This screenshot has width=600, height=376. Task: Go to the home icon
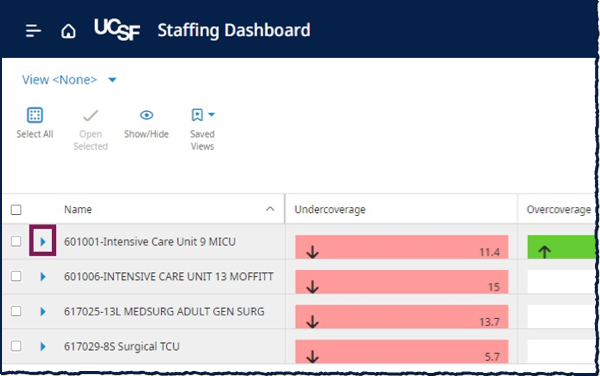[68, 31]
